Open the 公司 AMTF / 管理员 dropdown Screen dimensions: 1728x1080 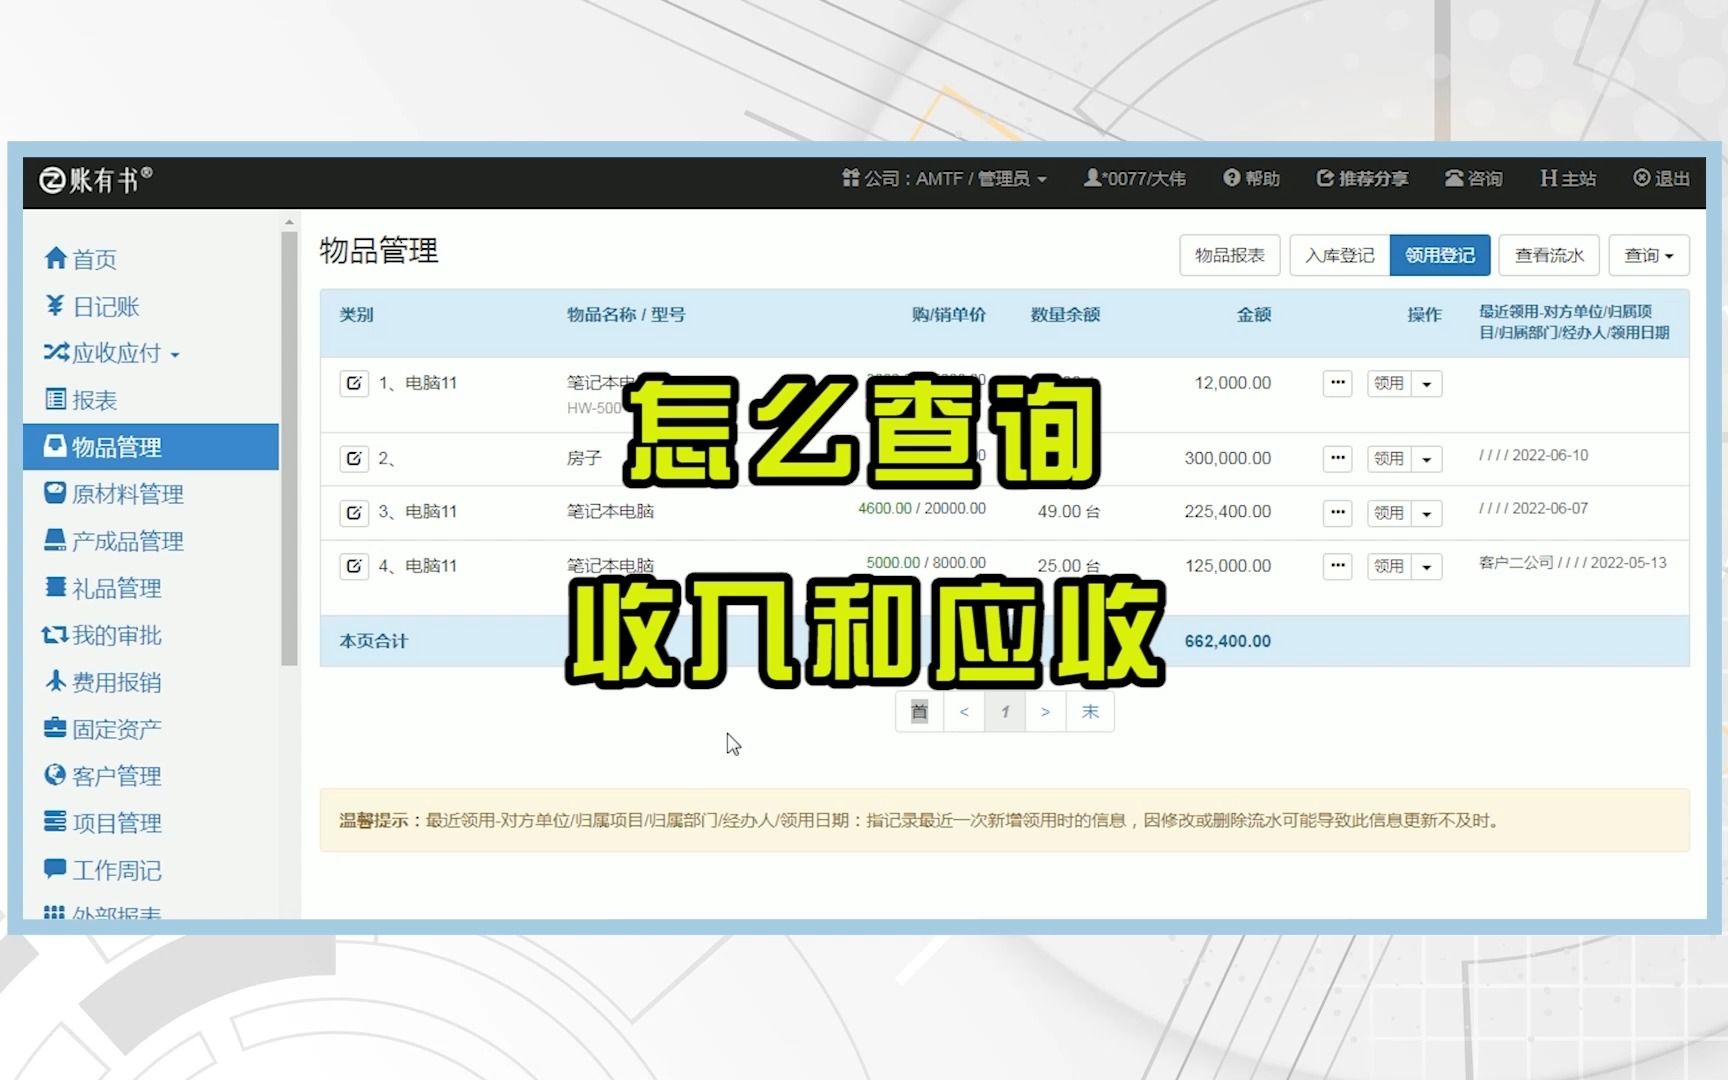pos(944,178)
